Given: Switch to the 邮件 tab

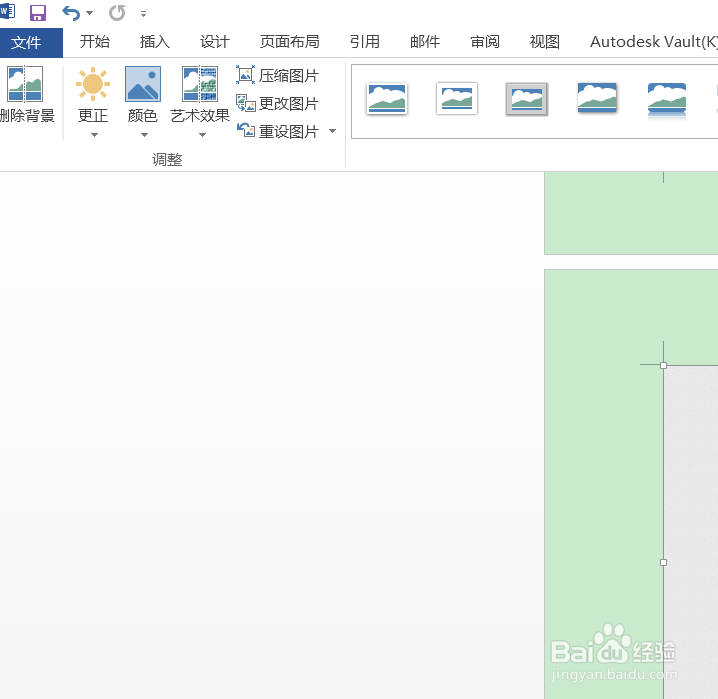Looking at the screenshot, I should tap(425, 42).
